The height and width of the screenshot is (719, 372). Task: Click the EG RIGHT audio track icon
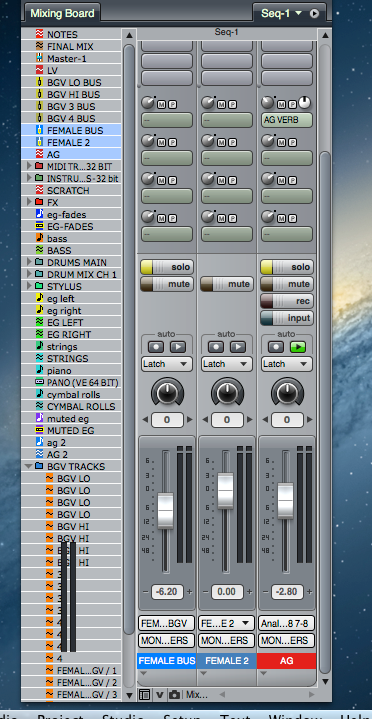tap(39, 334)
